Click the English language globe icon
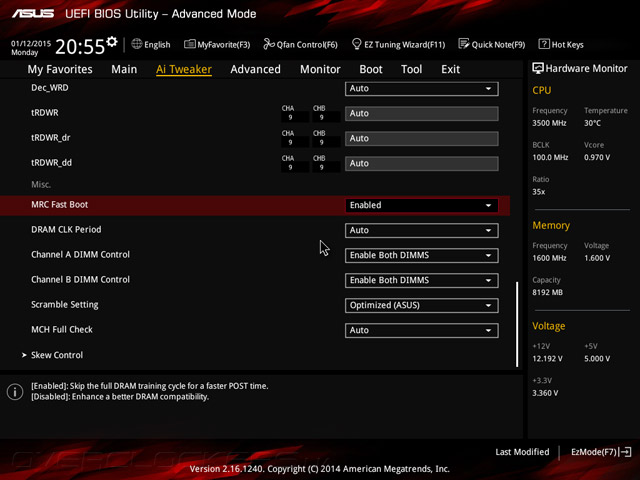This screenshot has width=640, height=480. point(137,44)
